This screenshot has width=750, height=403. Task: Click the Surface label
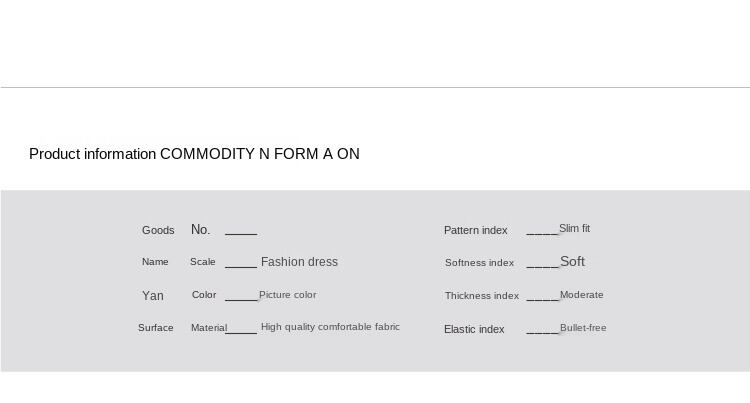click(x=156, y=328)
